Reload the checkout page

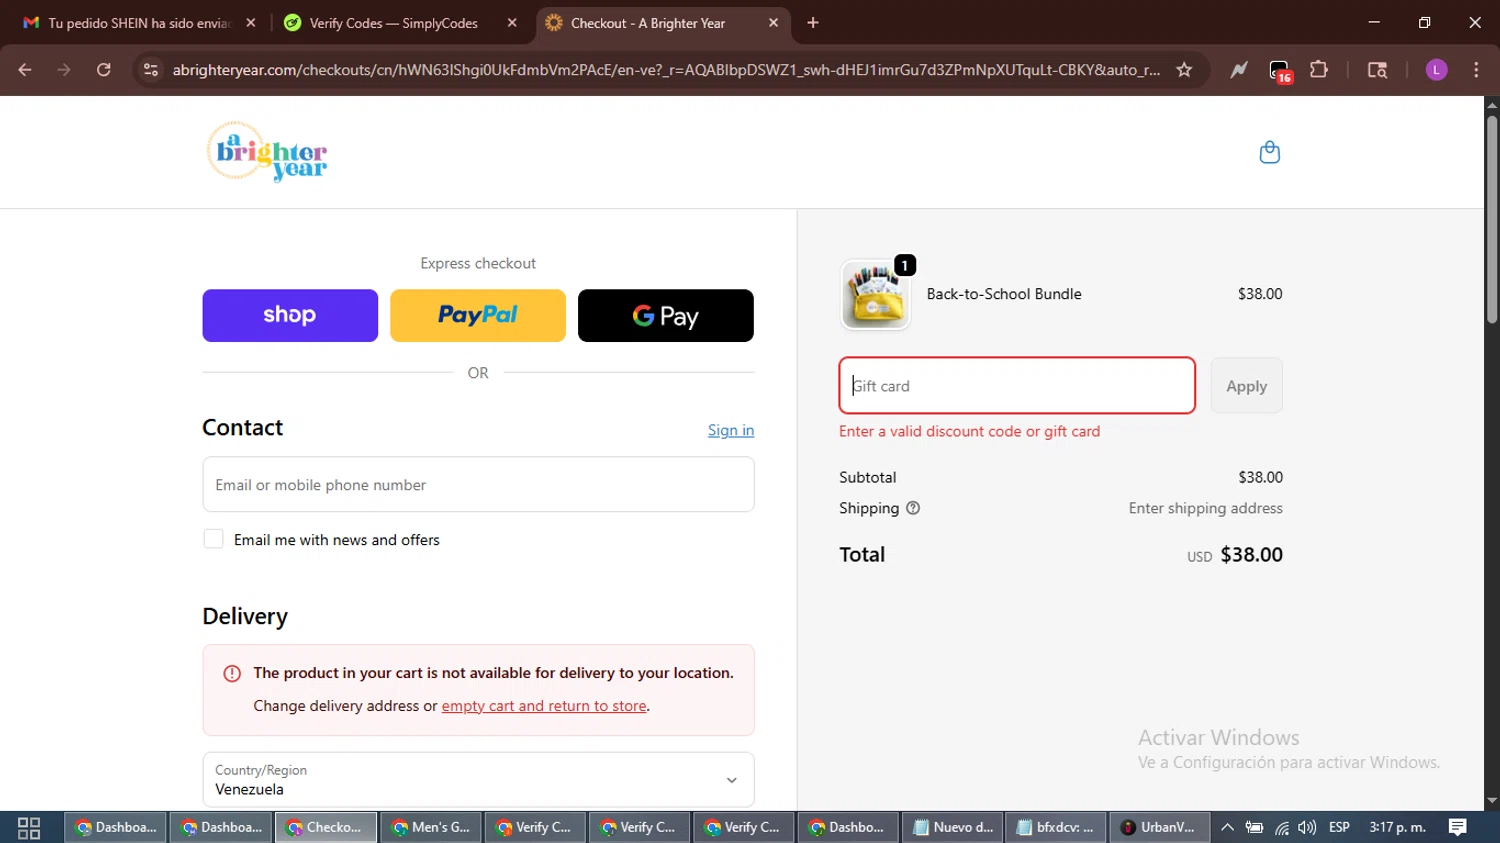click(104, 70)
